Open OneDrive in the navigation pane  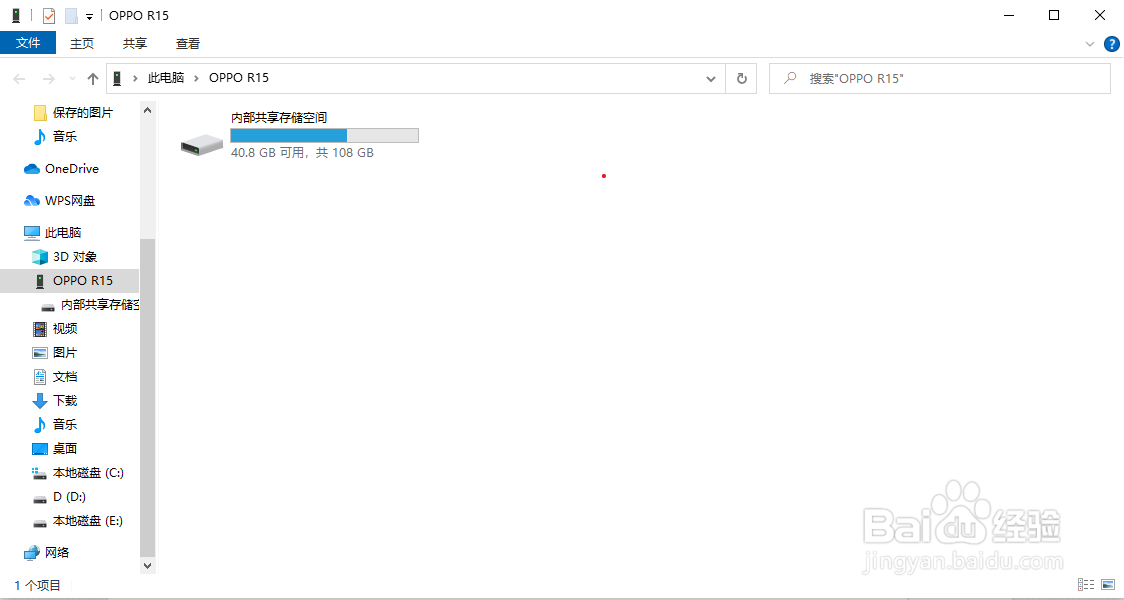tap(72, 168)
